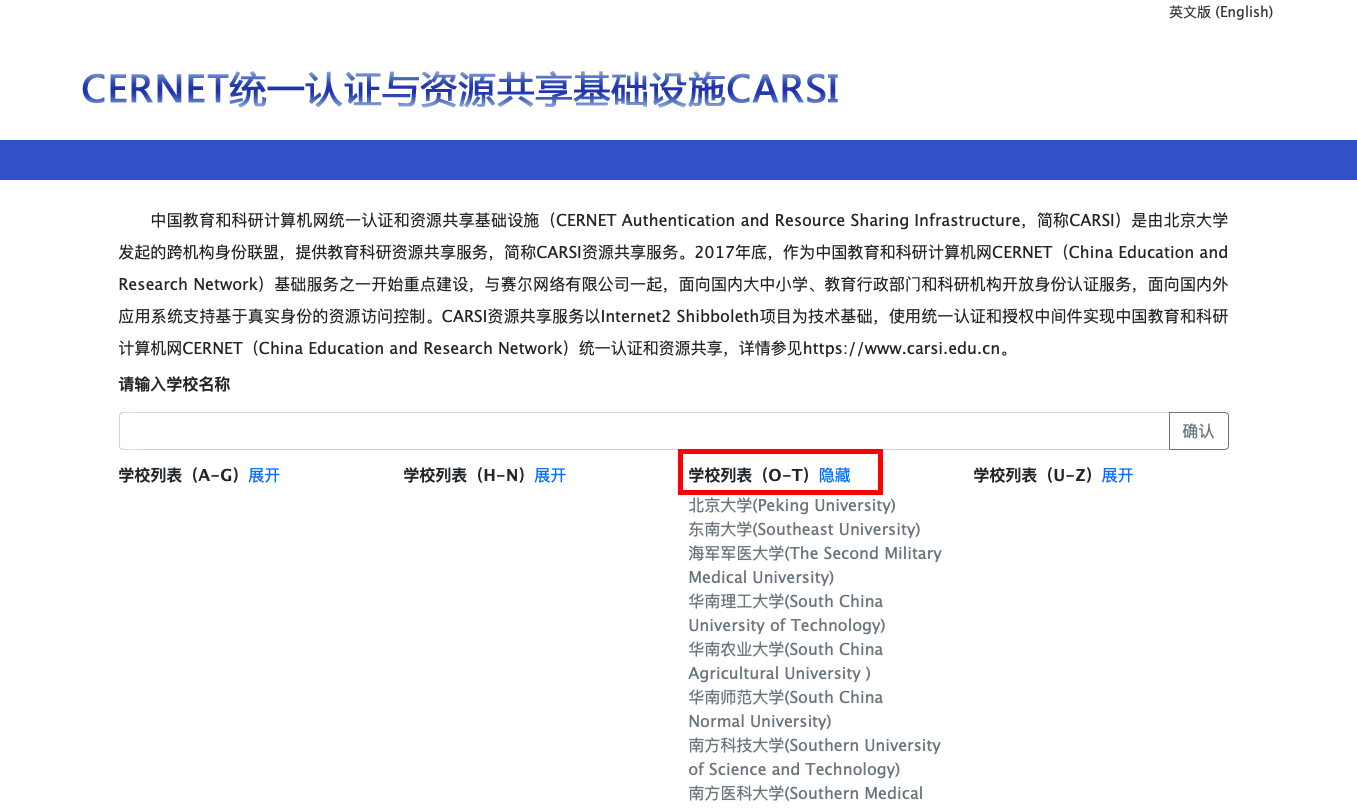The image size is (1357, 809).
Task: Click the https://www.carsi.edu.cn text in description
Action: (902, 348)
